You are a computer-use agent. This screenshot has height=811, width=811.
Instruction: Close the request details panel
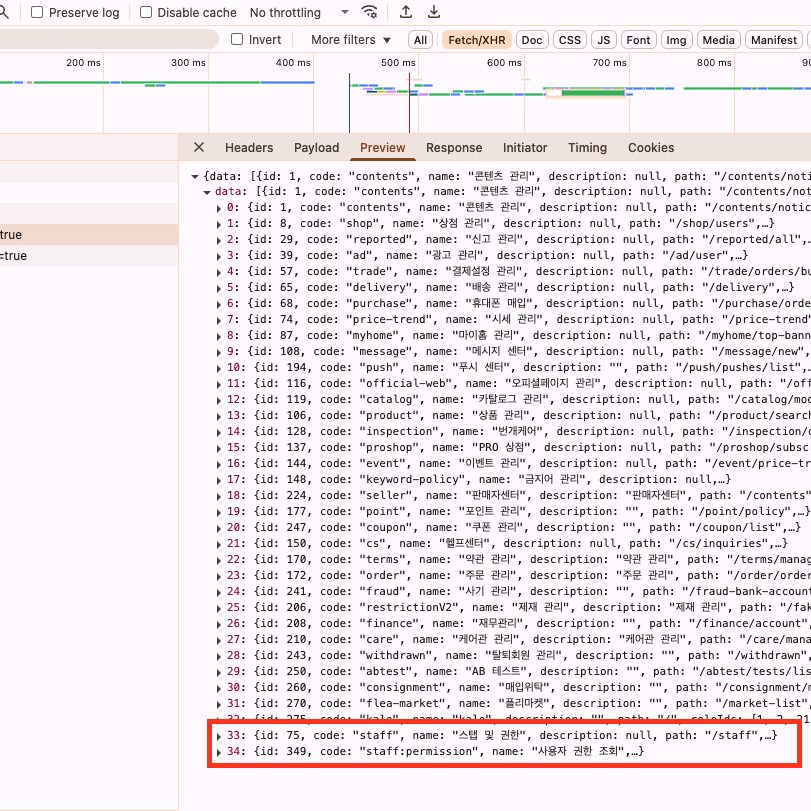click(199, 147)
